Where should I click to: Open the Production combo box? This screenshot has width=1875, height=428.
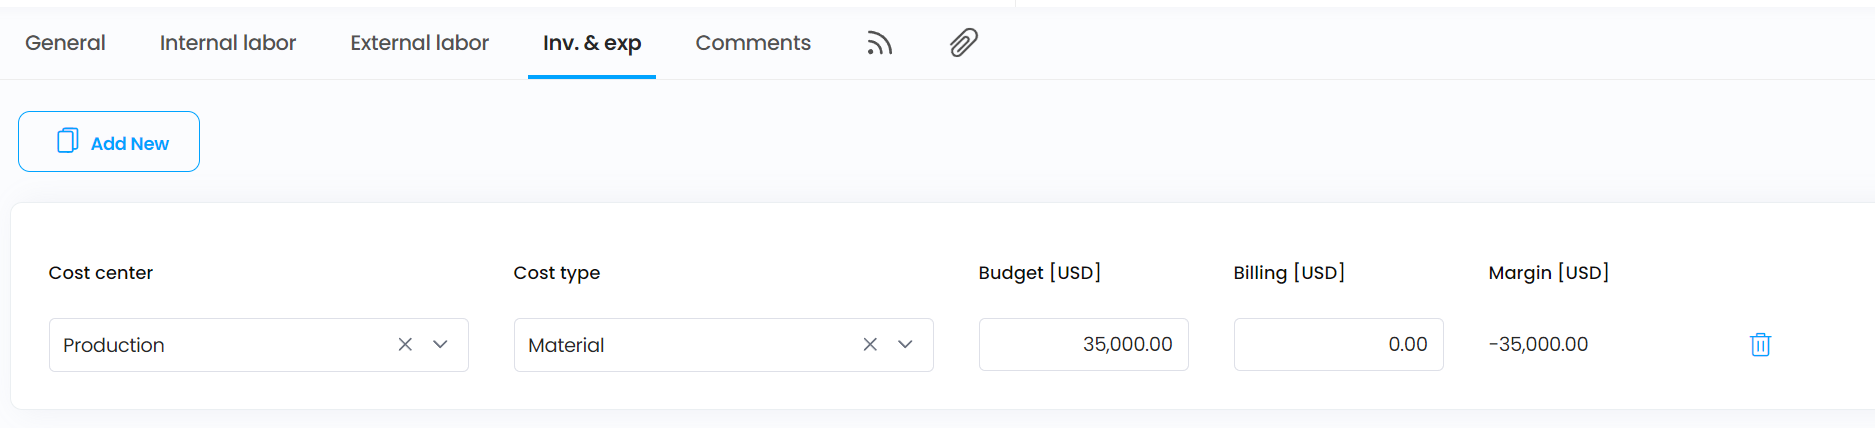click(x=258, y=345)
